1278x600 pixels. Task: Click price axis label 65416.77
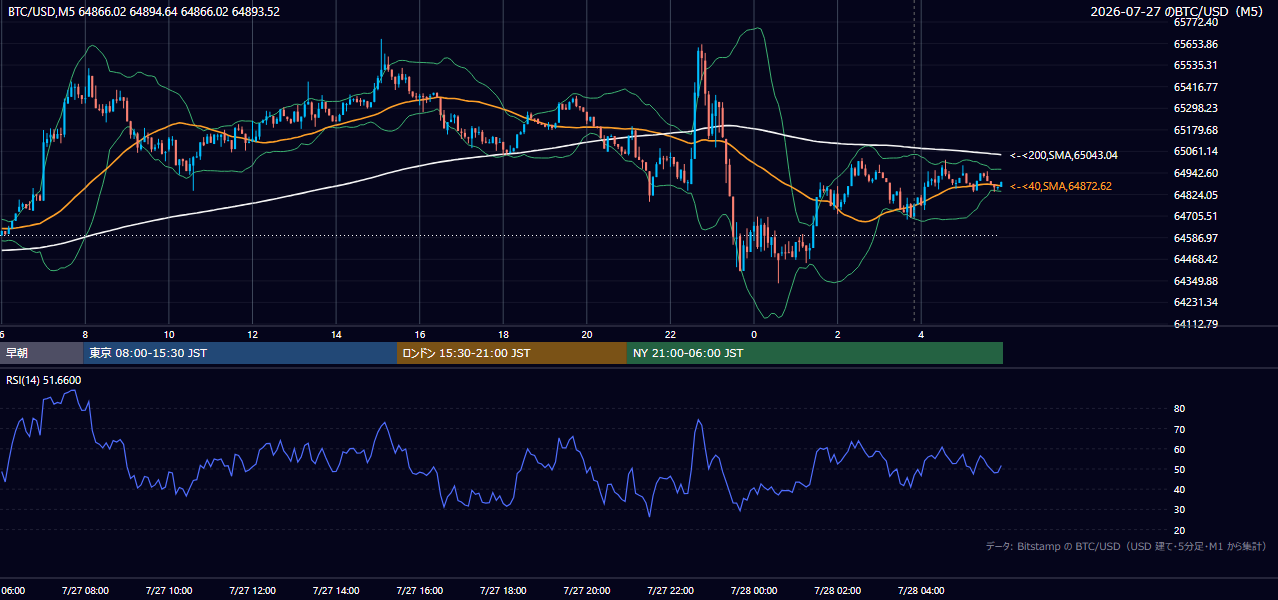tap(1196, 87)
